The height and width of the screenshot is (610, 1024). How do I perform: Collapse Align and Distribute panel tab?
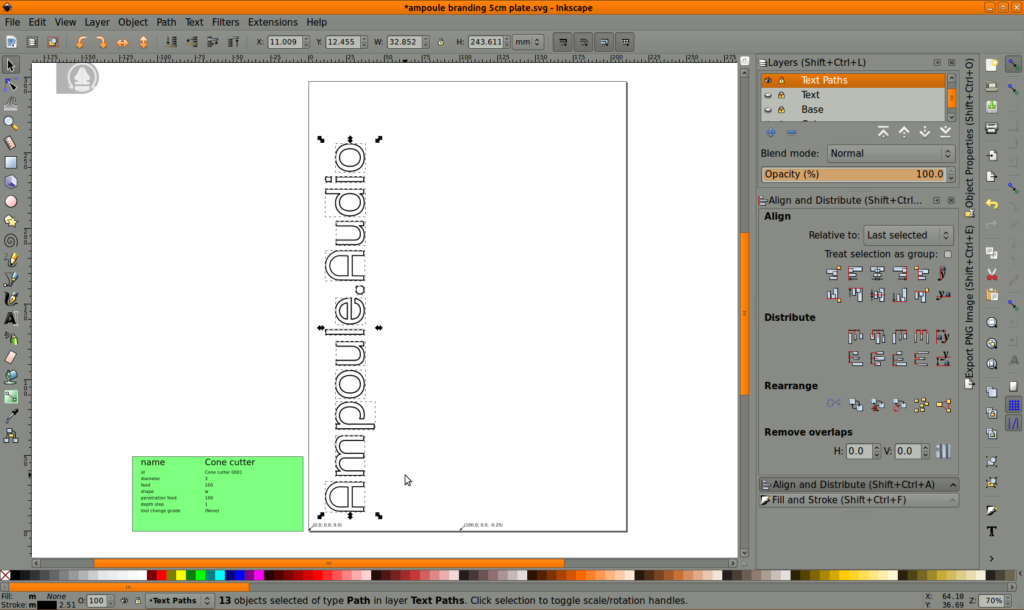[x=859, y=485]
